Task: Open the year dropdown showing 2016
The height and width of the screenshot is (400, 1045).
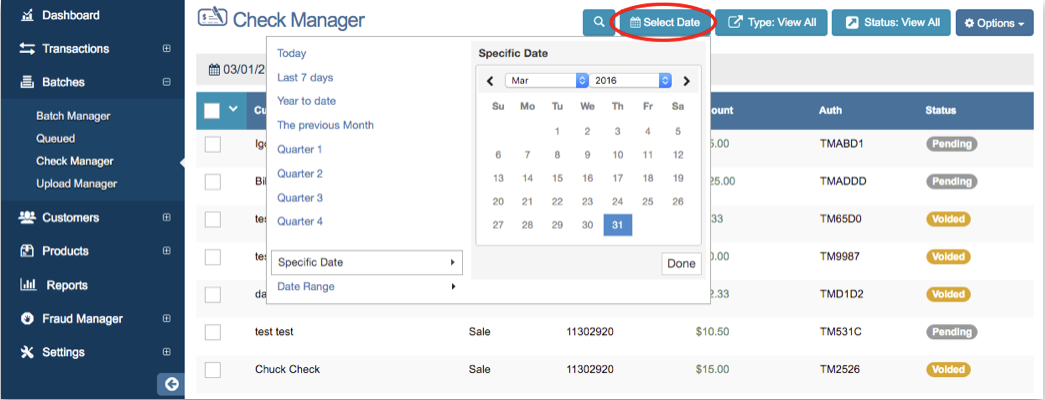Action: [630, 80]
